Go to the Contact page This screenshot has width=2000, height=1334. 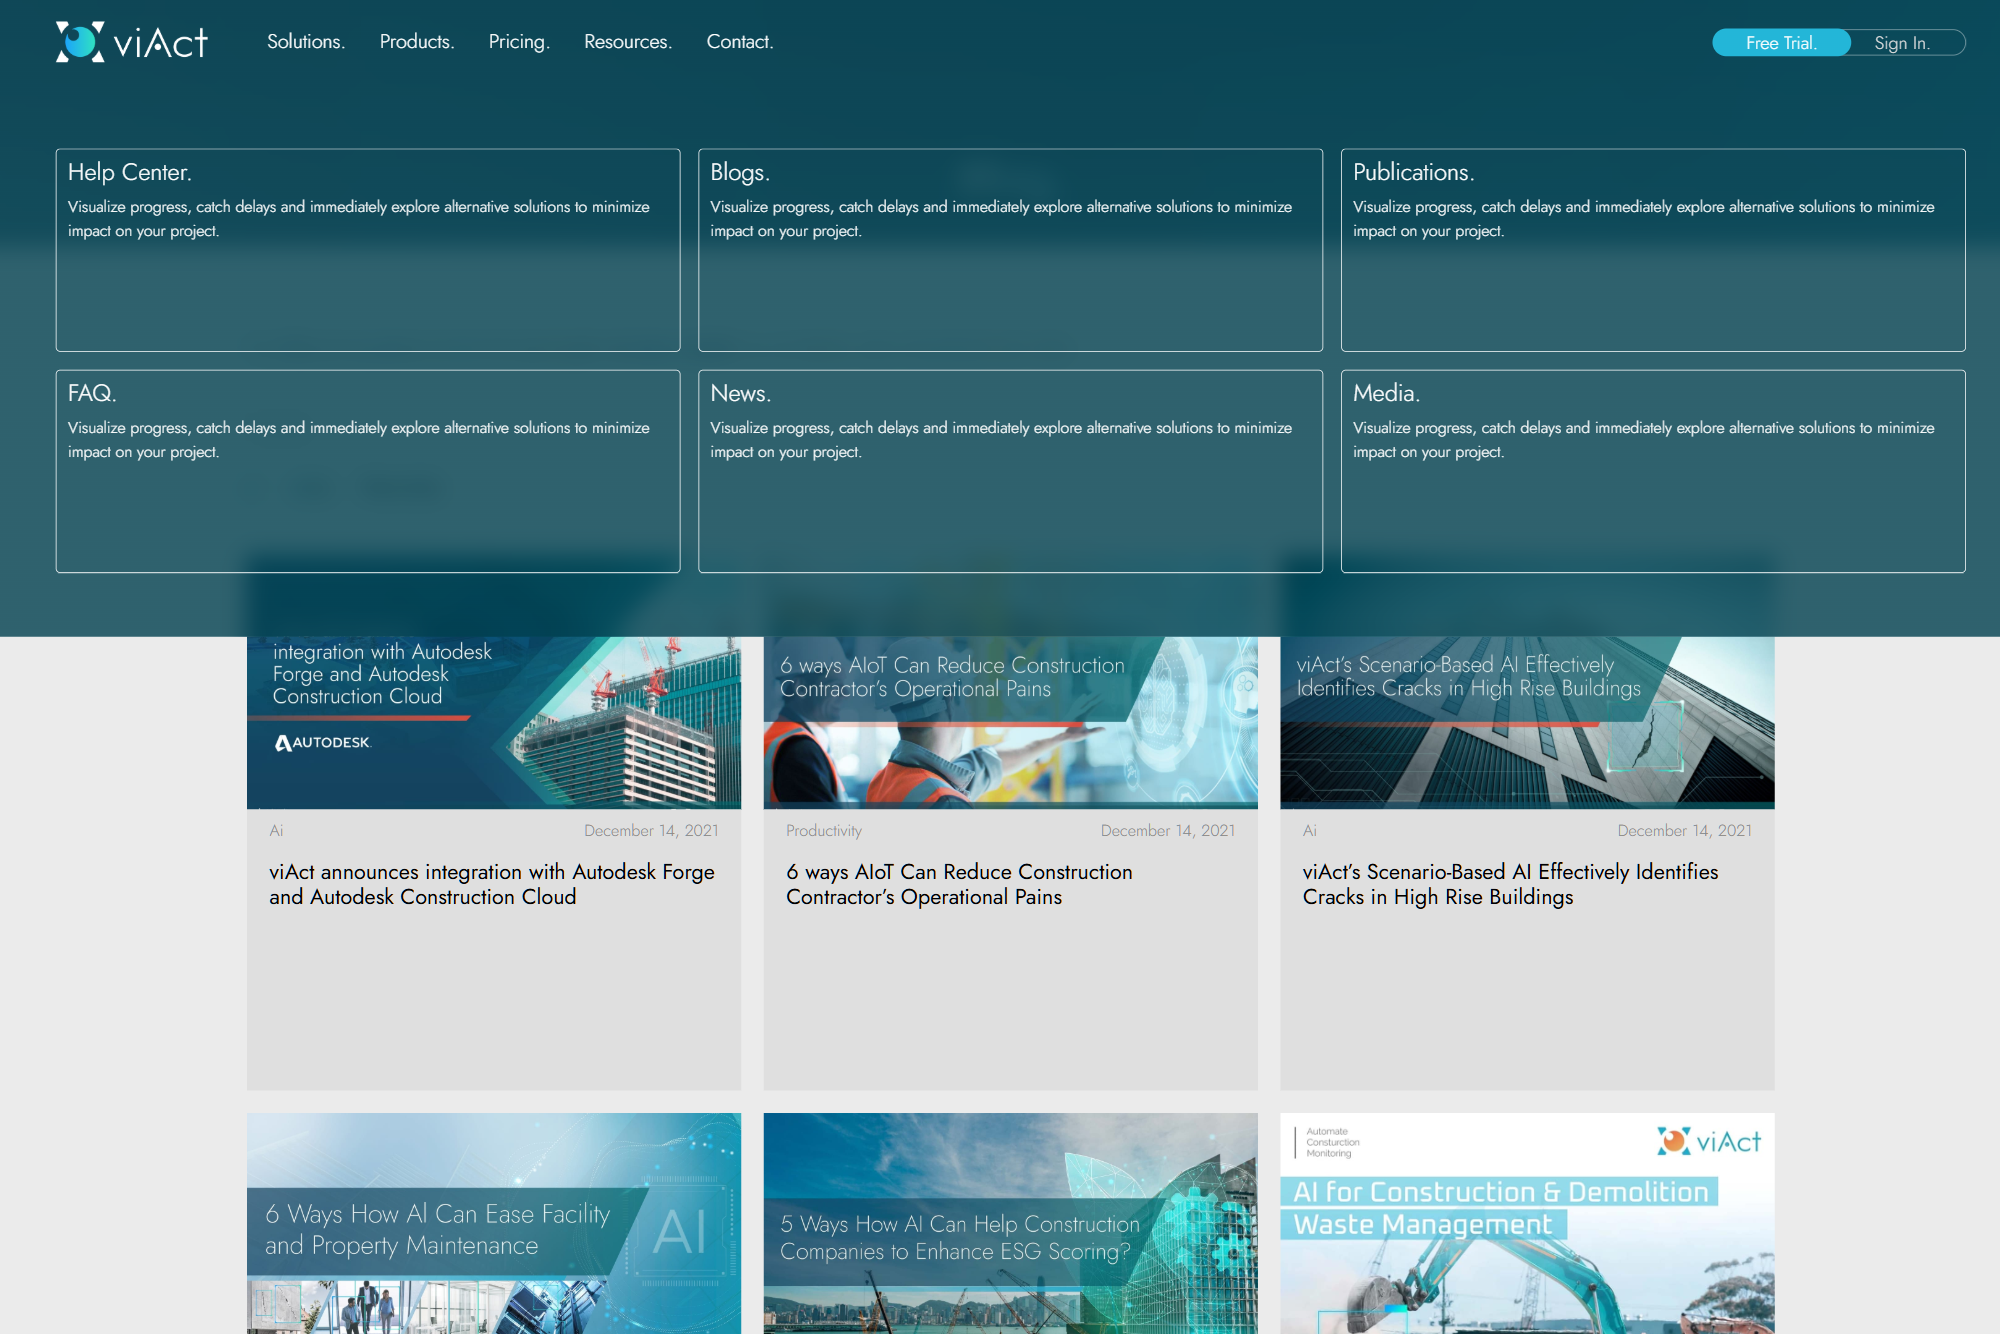point(739,42)
